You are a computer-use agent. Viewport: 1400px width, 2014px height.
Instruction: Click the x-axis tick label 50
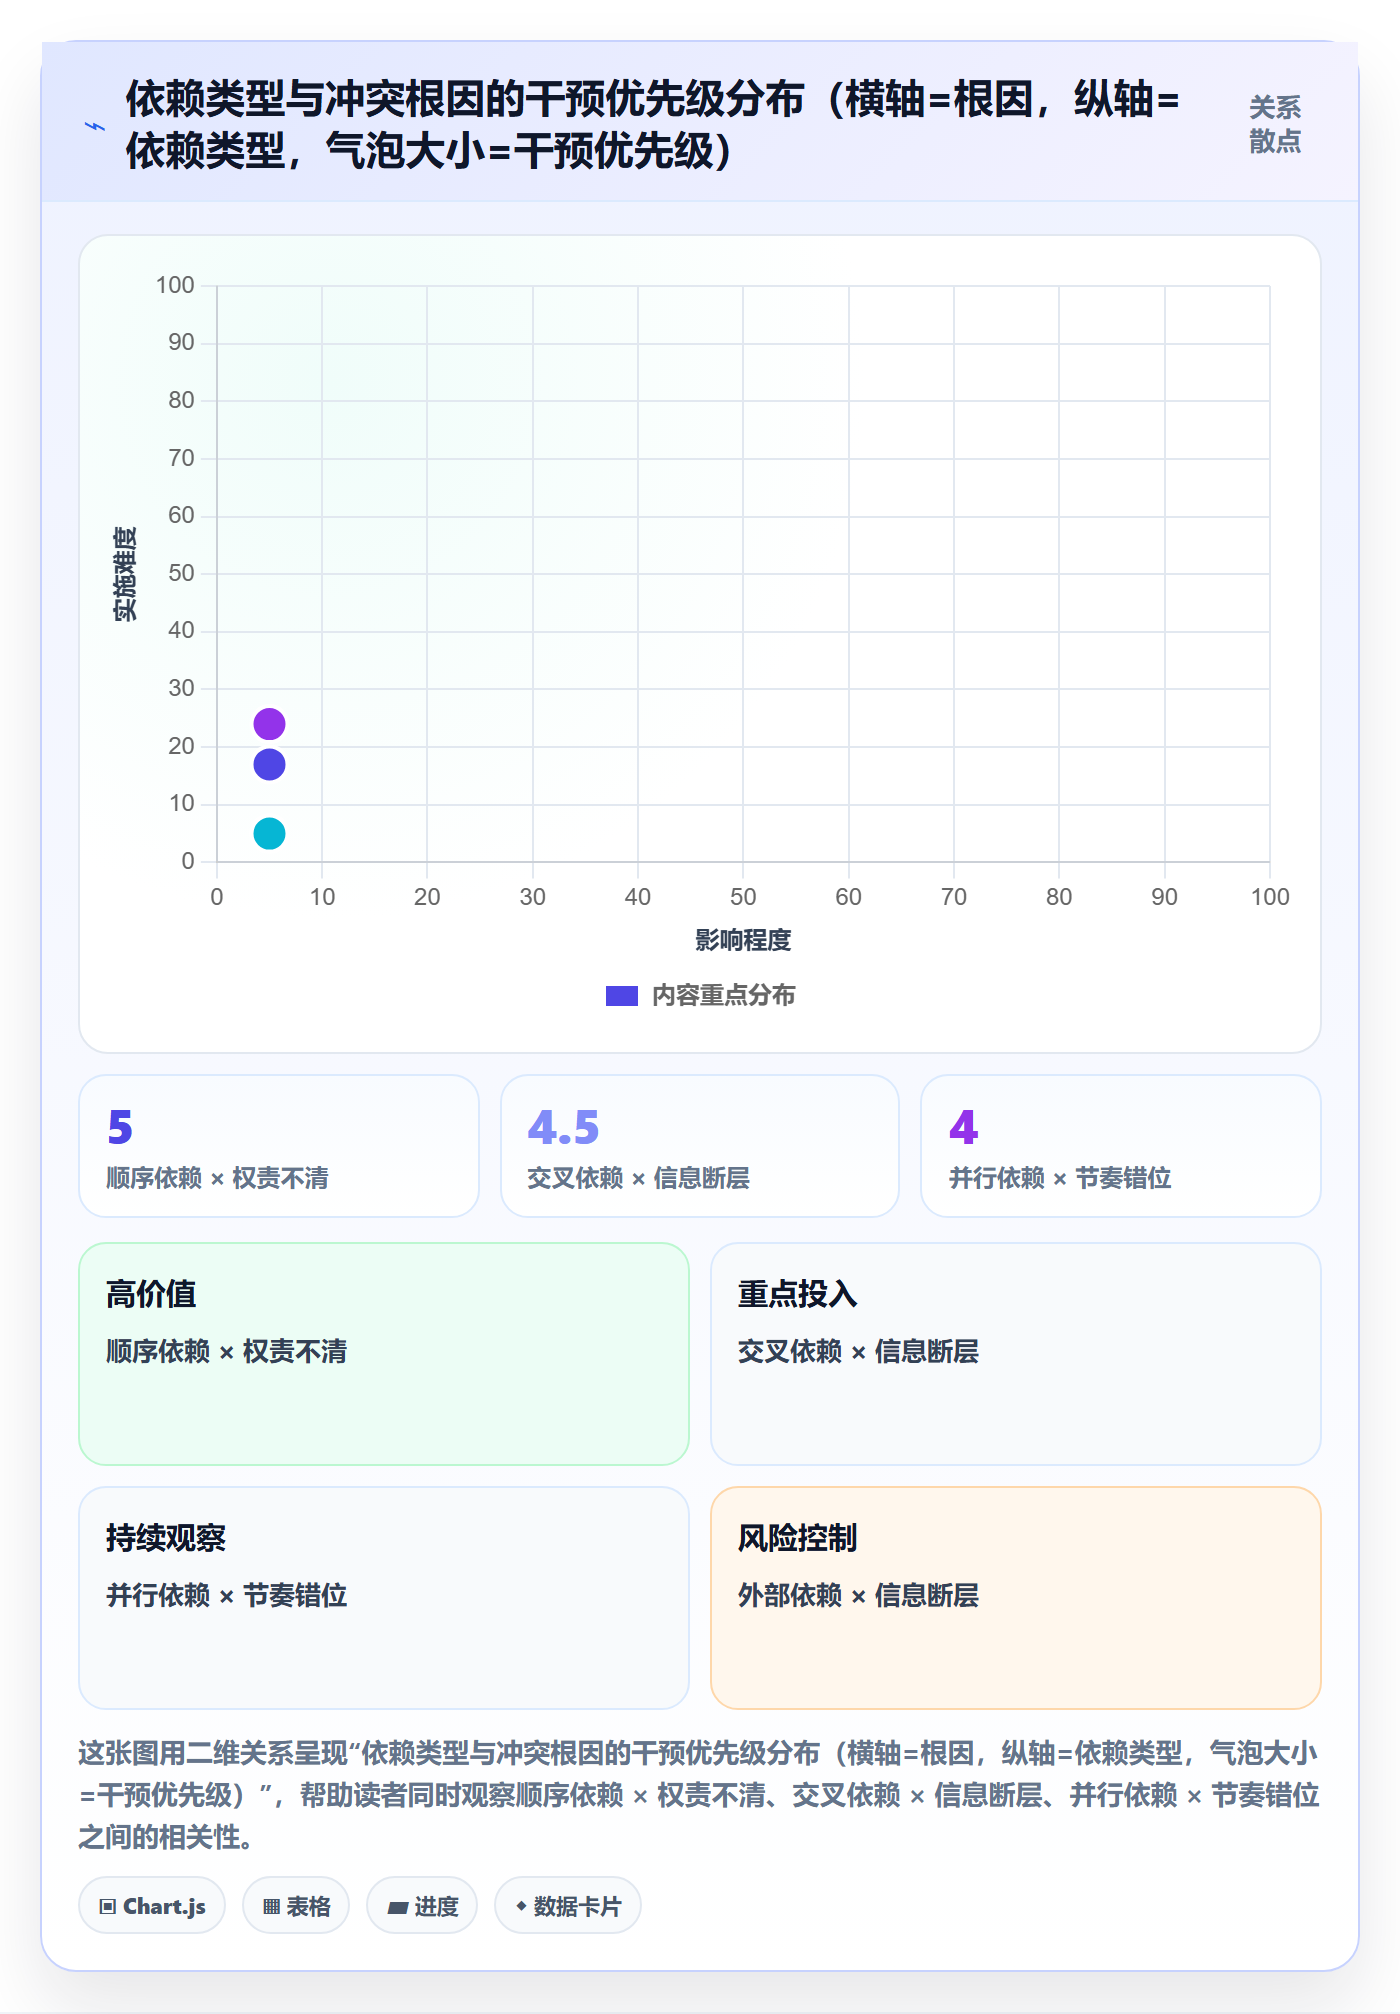coord(743,897)
